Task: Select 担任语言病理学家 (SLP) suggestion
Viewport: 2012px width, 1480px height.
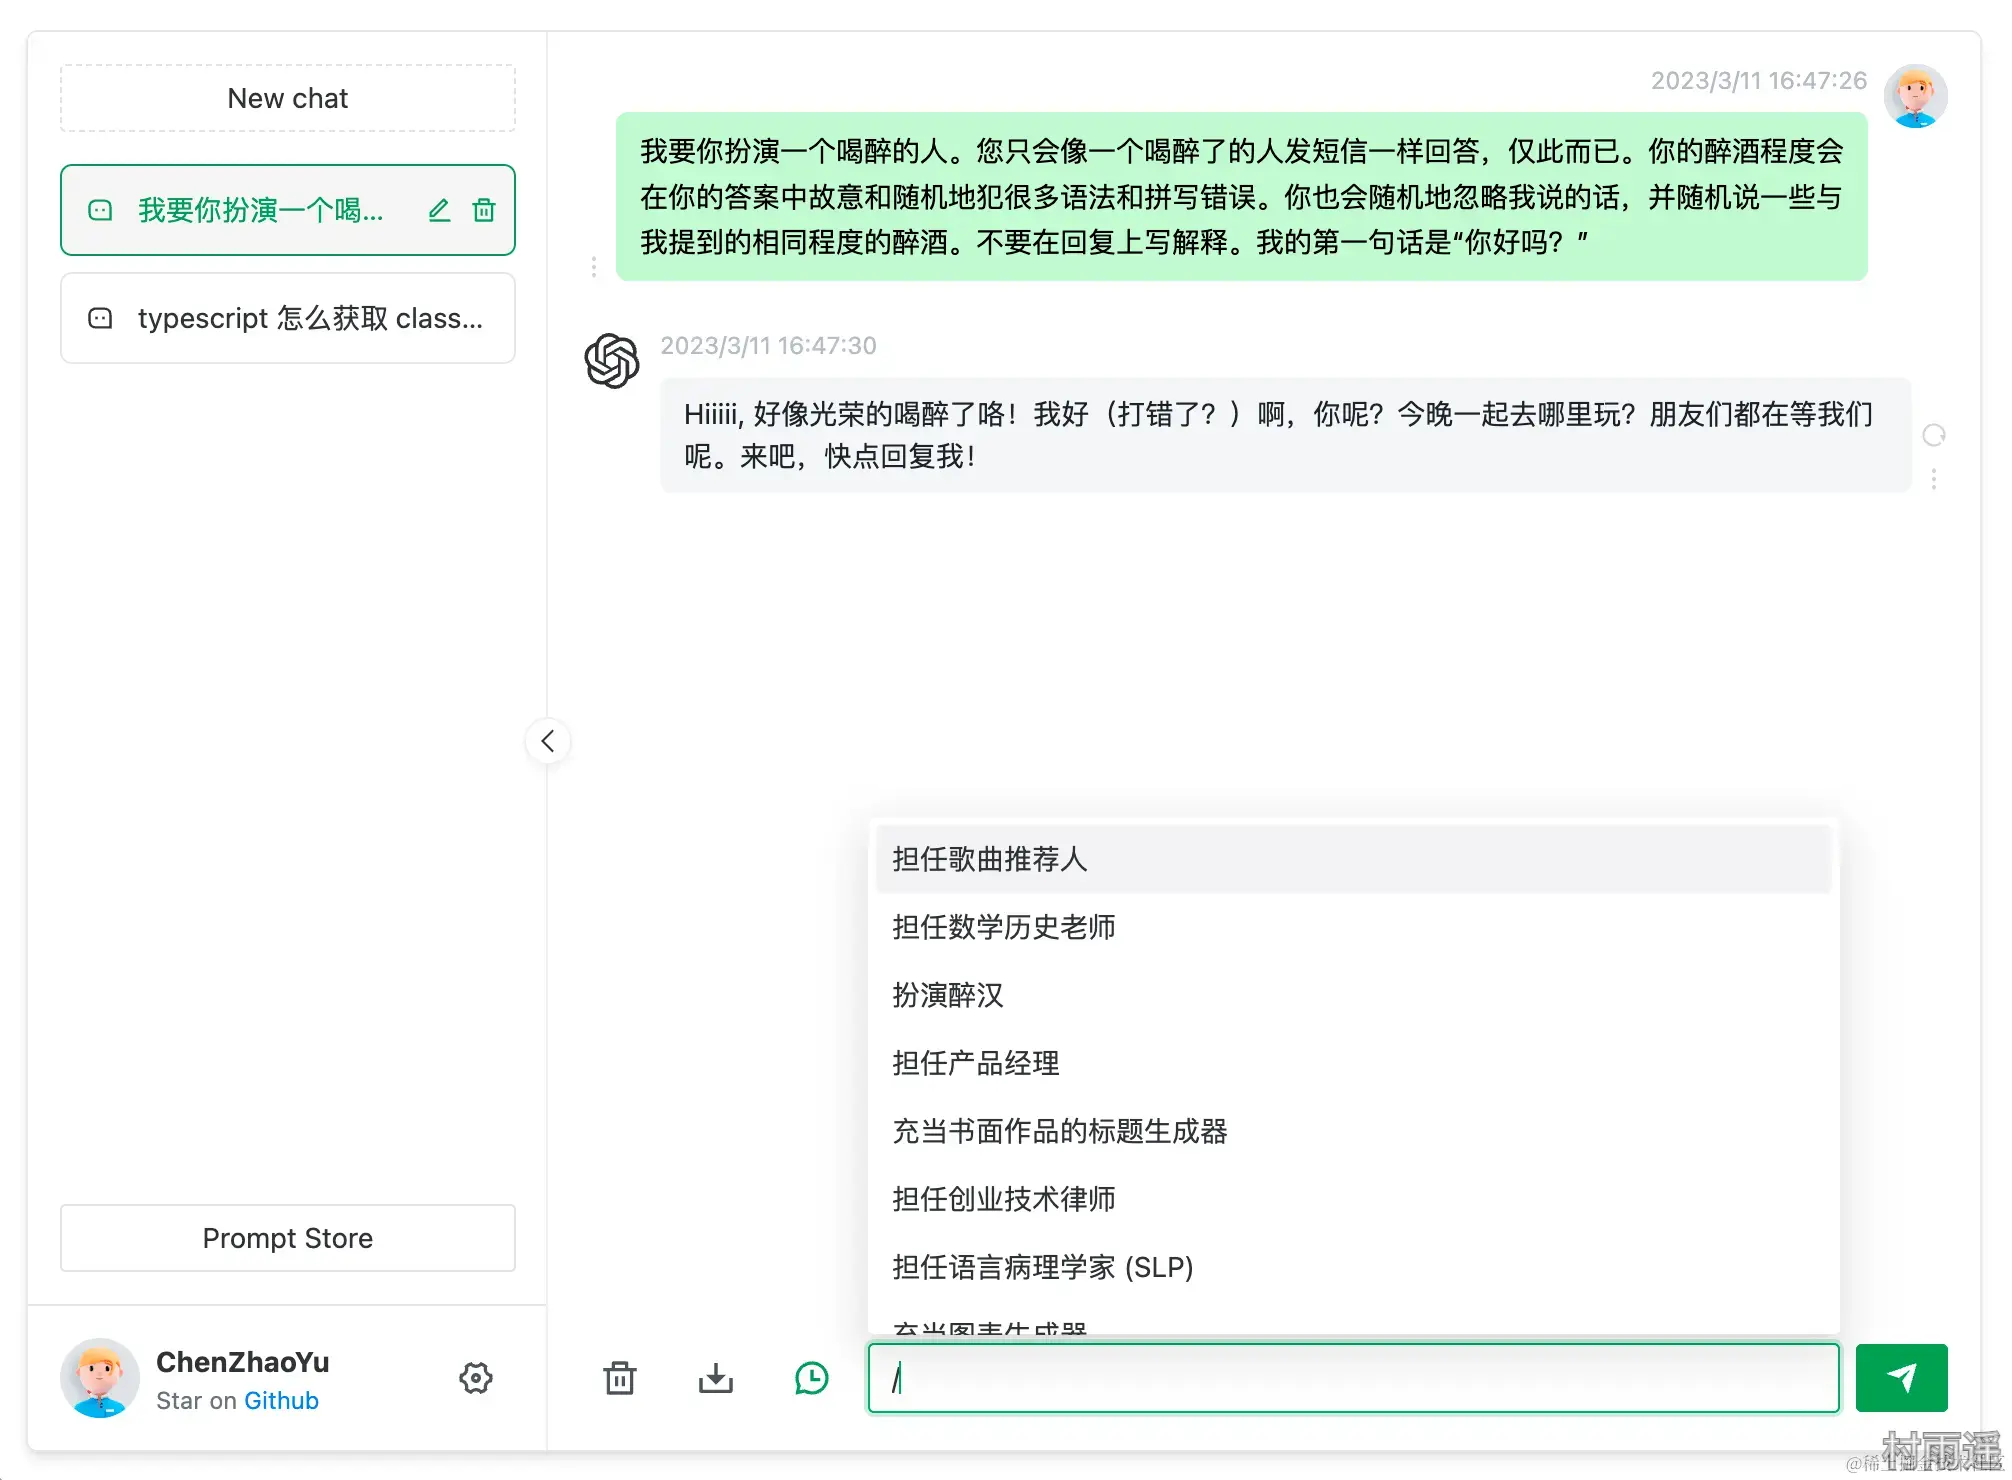Action: (1043, 1267)
